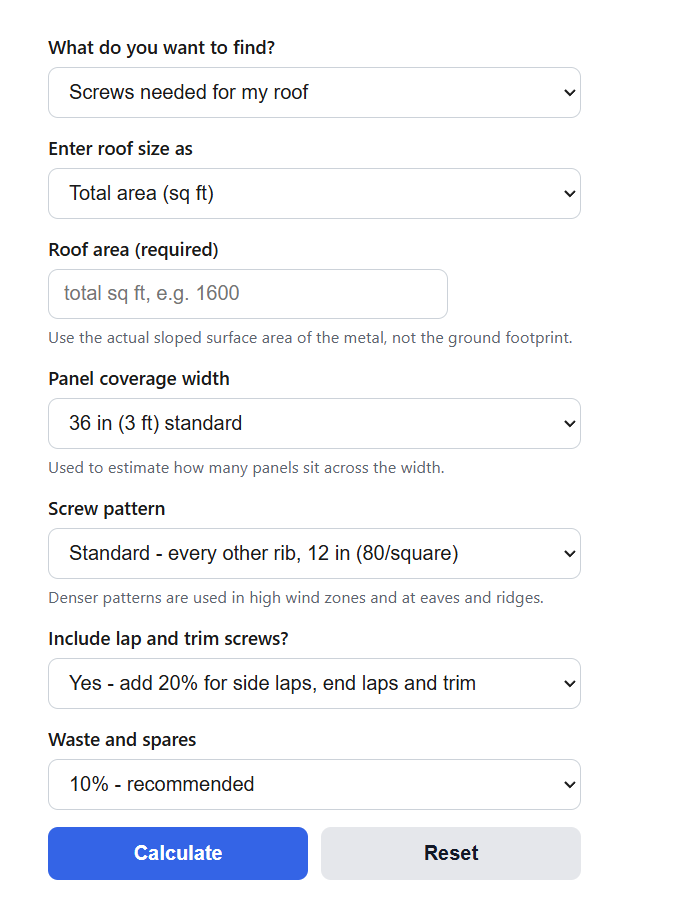Click the 'Used to estimate how many panels' hint
This screenshot has width=696, height=902.
tap(246, 468)
